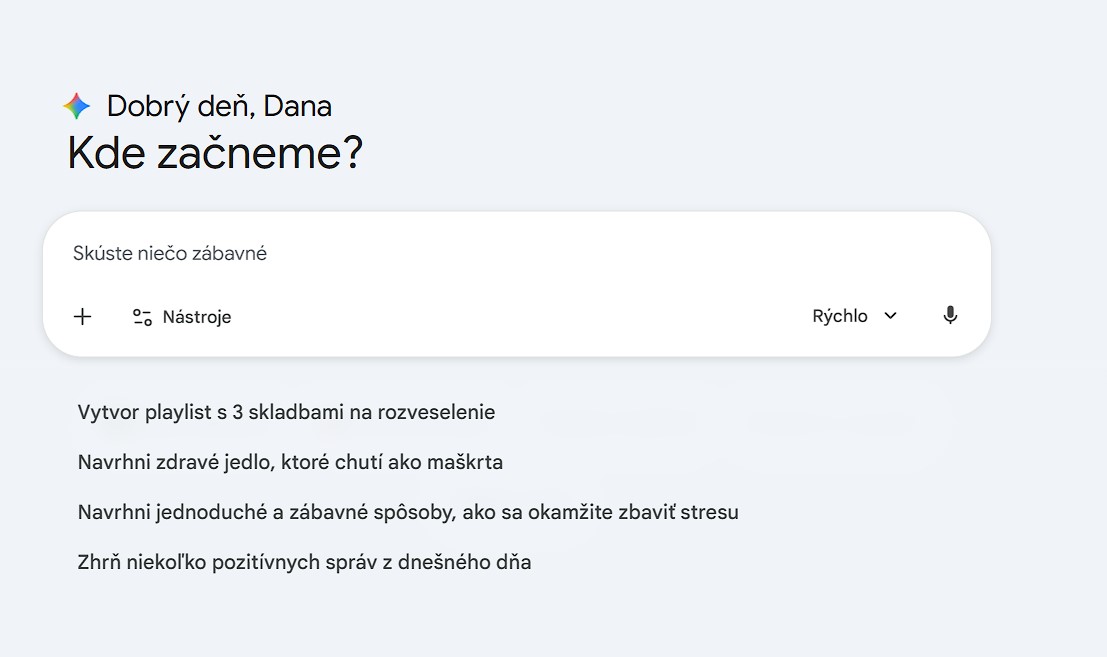The width and height of the screenshot is (1107, 657).
Task: Activate the microphone voice input icon
Action: click(x=950, y=316)
